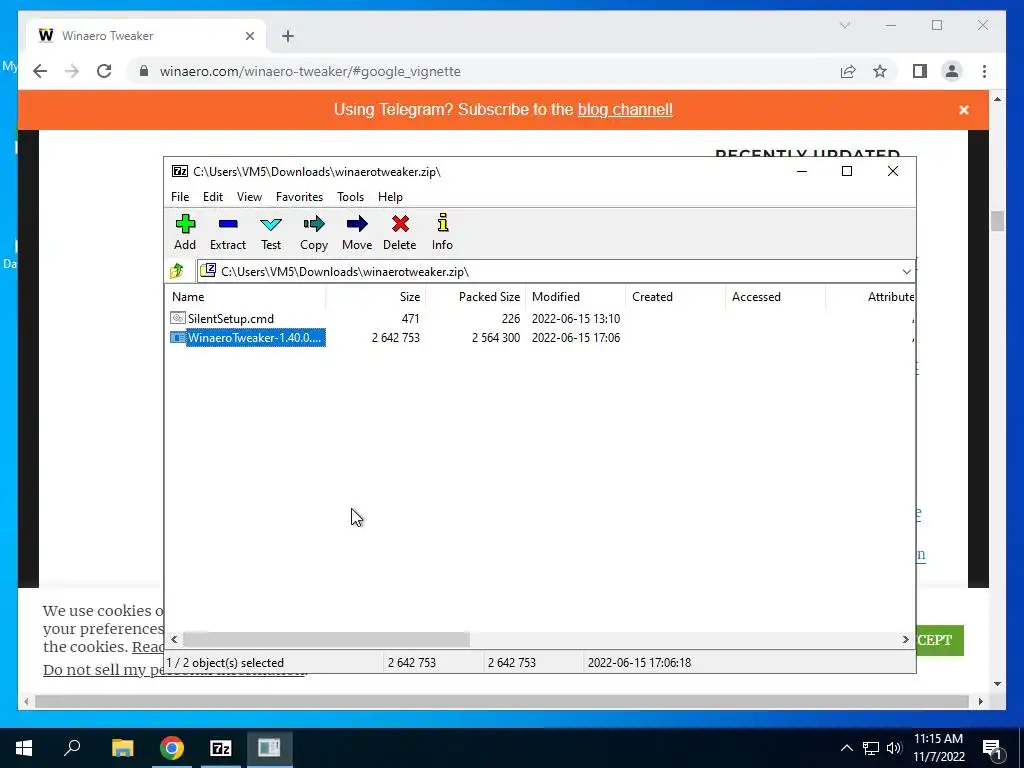Image resolution: width=1024 pixels, height=768 pixels.
Task: Open the Chrome profile avatar
Action: pyautogui.click(x=952, y=71)
